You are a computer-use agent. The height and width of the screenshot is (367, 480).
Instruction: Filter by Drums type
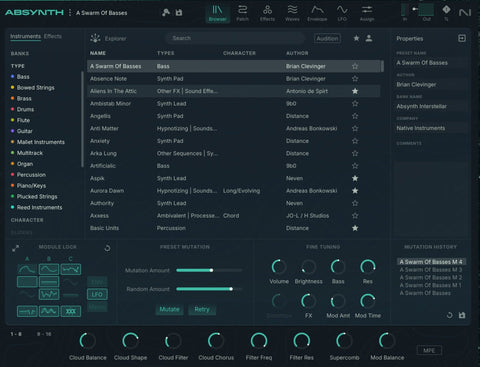coord(25,109)
